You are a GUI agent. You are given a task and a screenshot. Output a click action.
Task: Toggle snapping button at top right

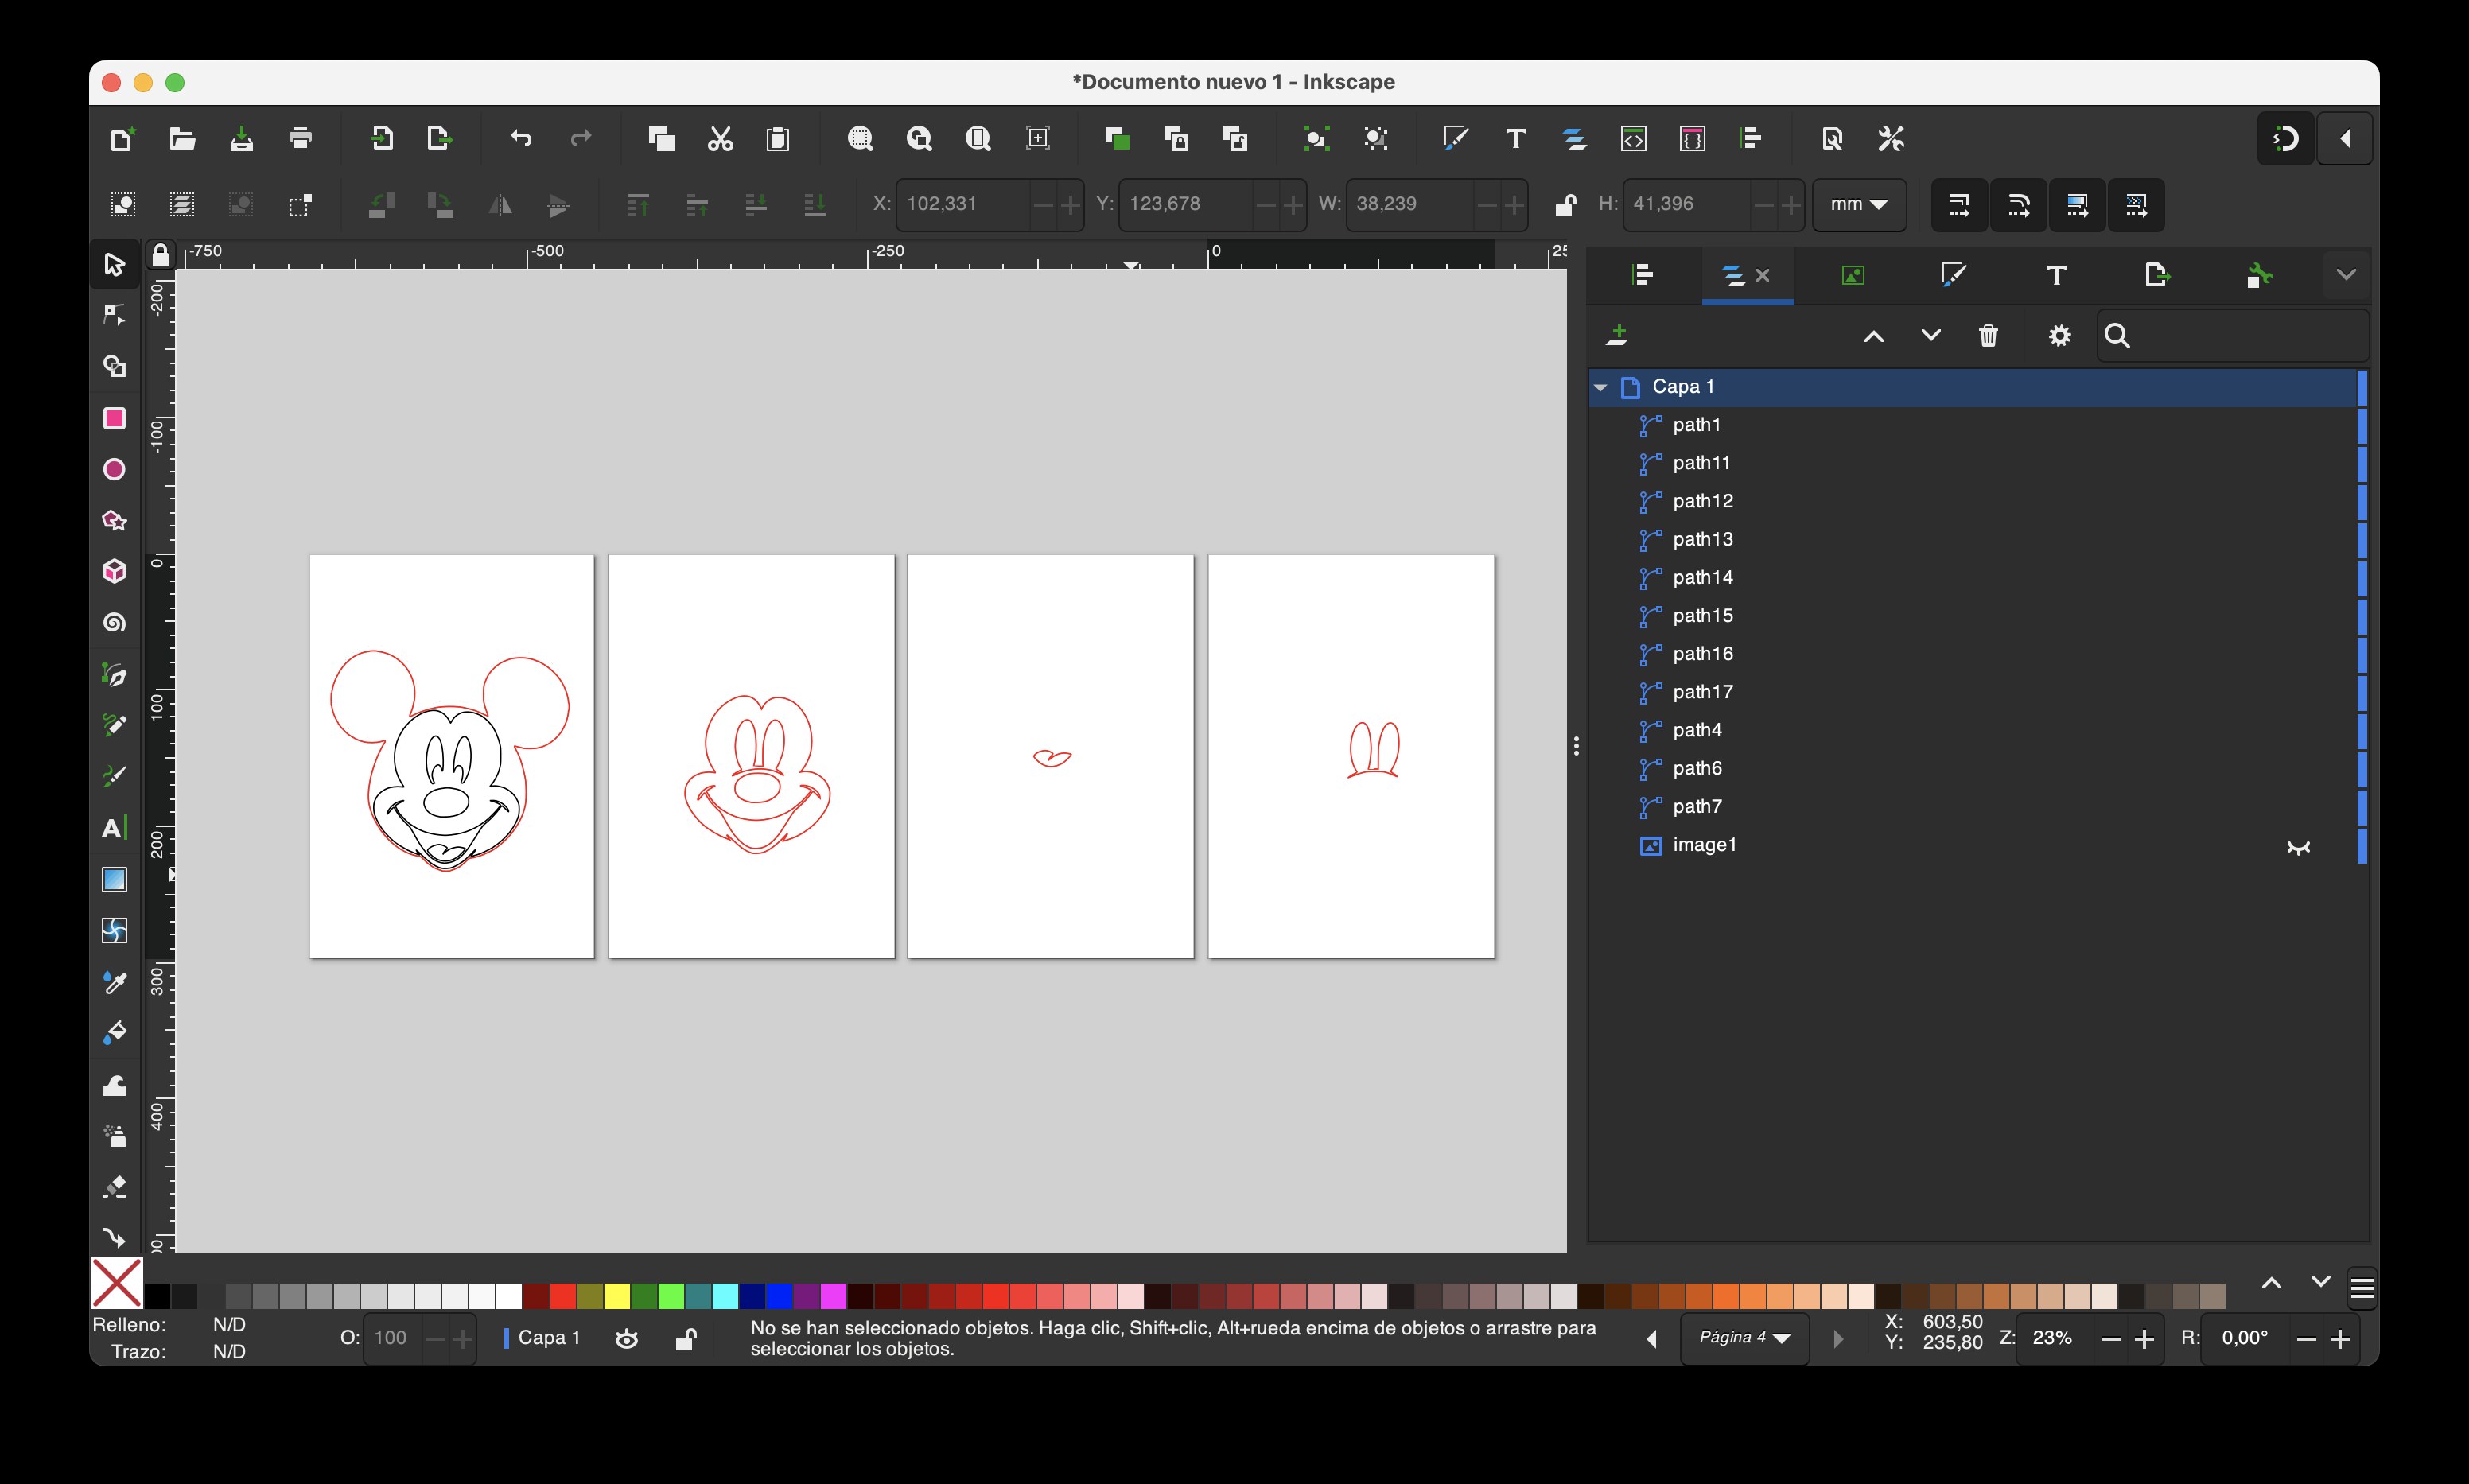click(x=2285, y=138)
